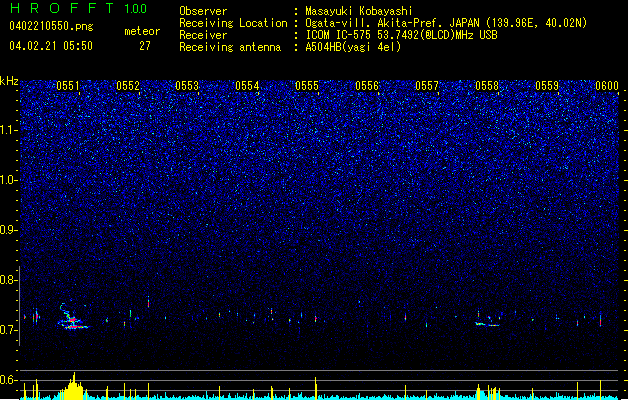Image resolution: width=629 pixels, height=400 pixels.
Task: Click the 0.8 kHz axis label
Action: click(9, 280)
